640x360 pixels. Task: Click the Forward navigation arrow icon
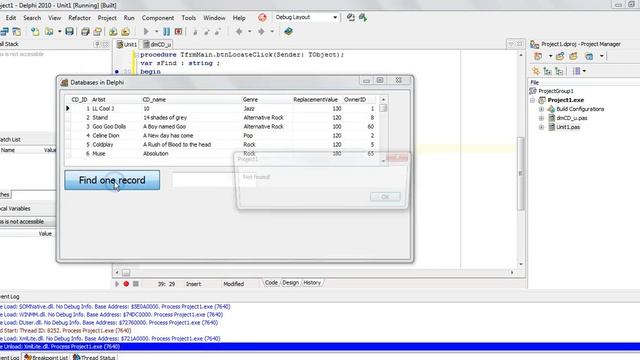point(261,31)
